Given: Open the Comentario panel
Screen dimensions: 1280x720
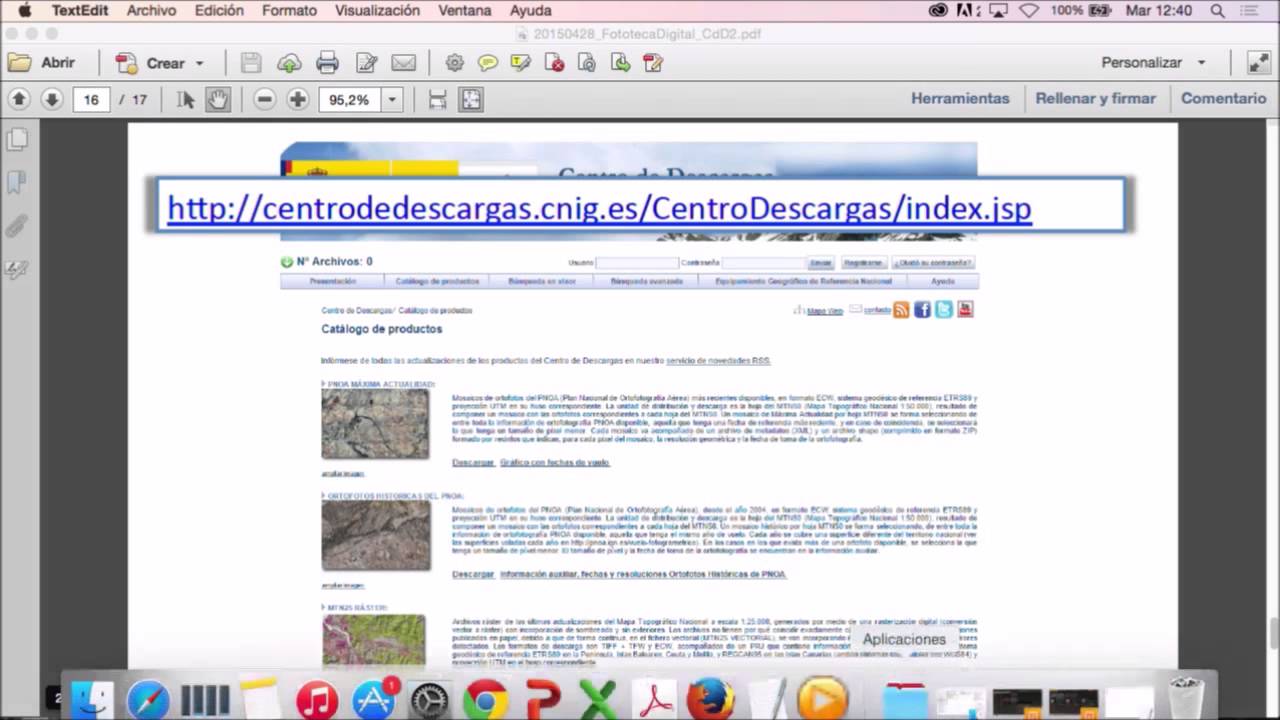Looking at the screenshot, I should 1224,98.
